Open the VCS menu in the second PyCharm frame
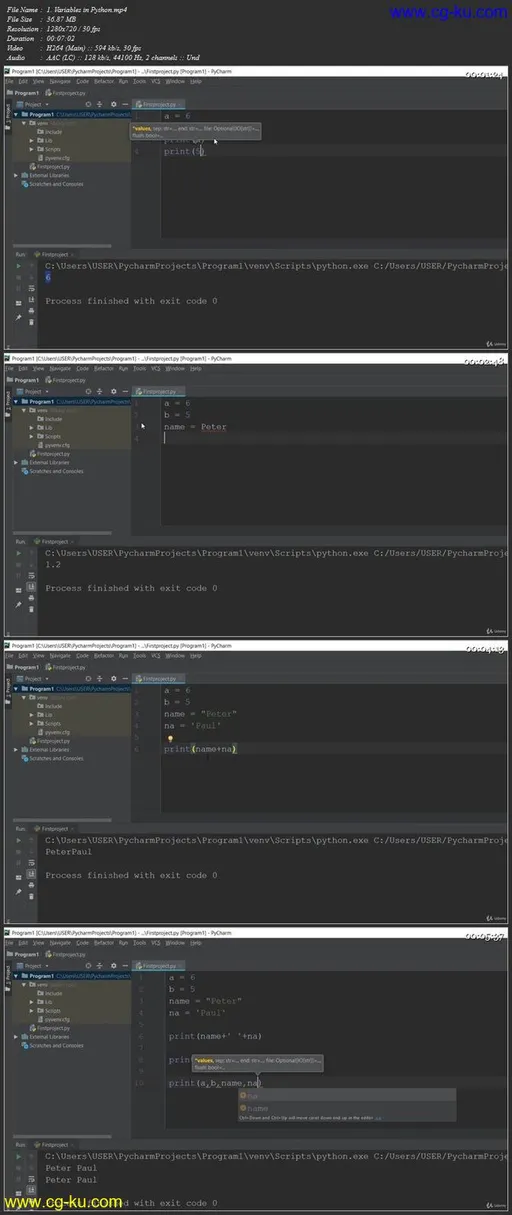512x1215 pixels. coord(155,368)
